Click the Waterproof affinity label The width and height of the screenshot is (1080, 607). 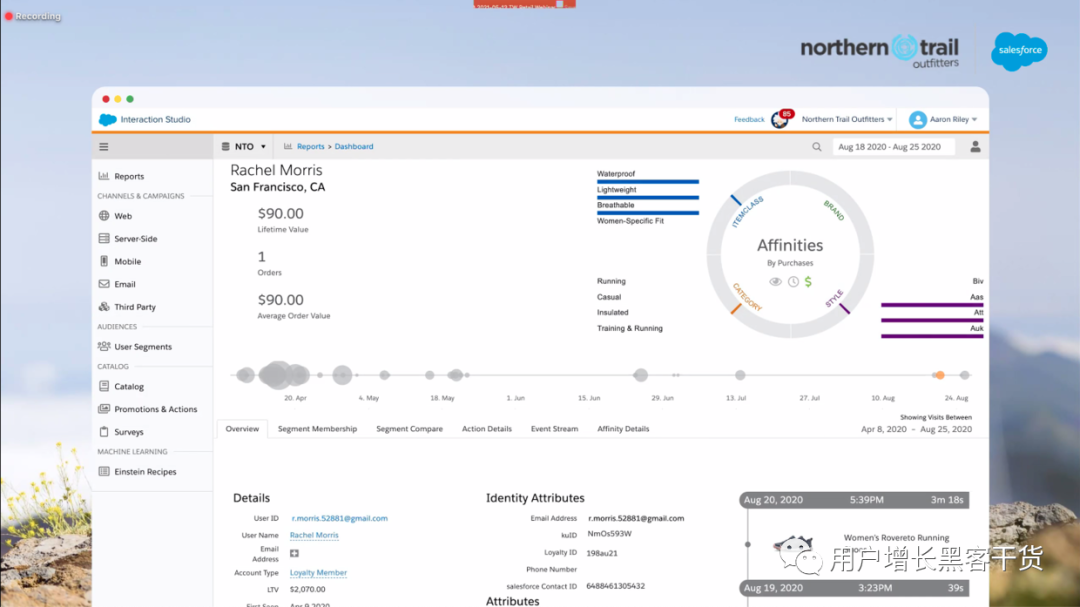616,174
